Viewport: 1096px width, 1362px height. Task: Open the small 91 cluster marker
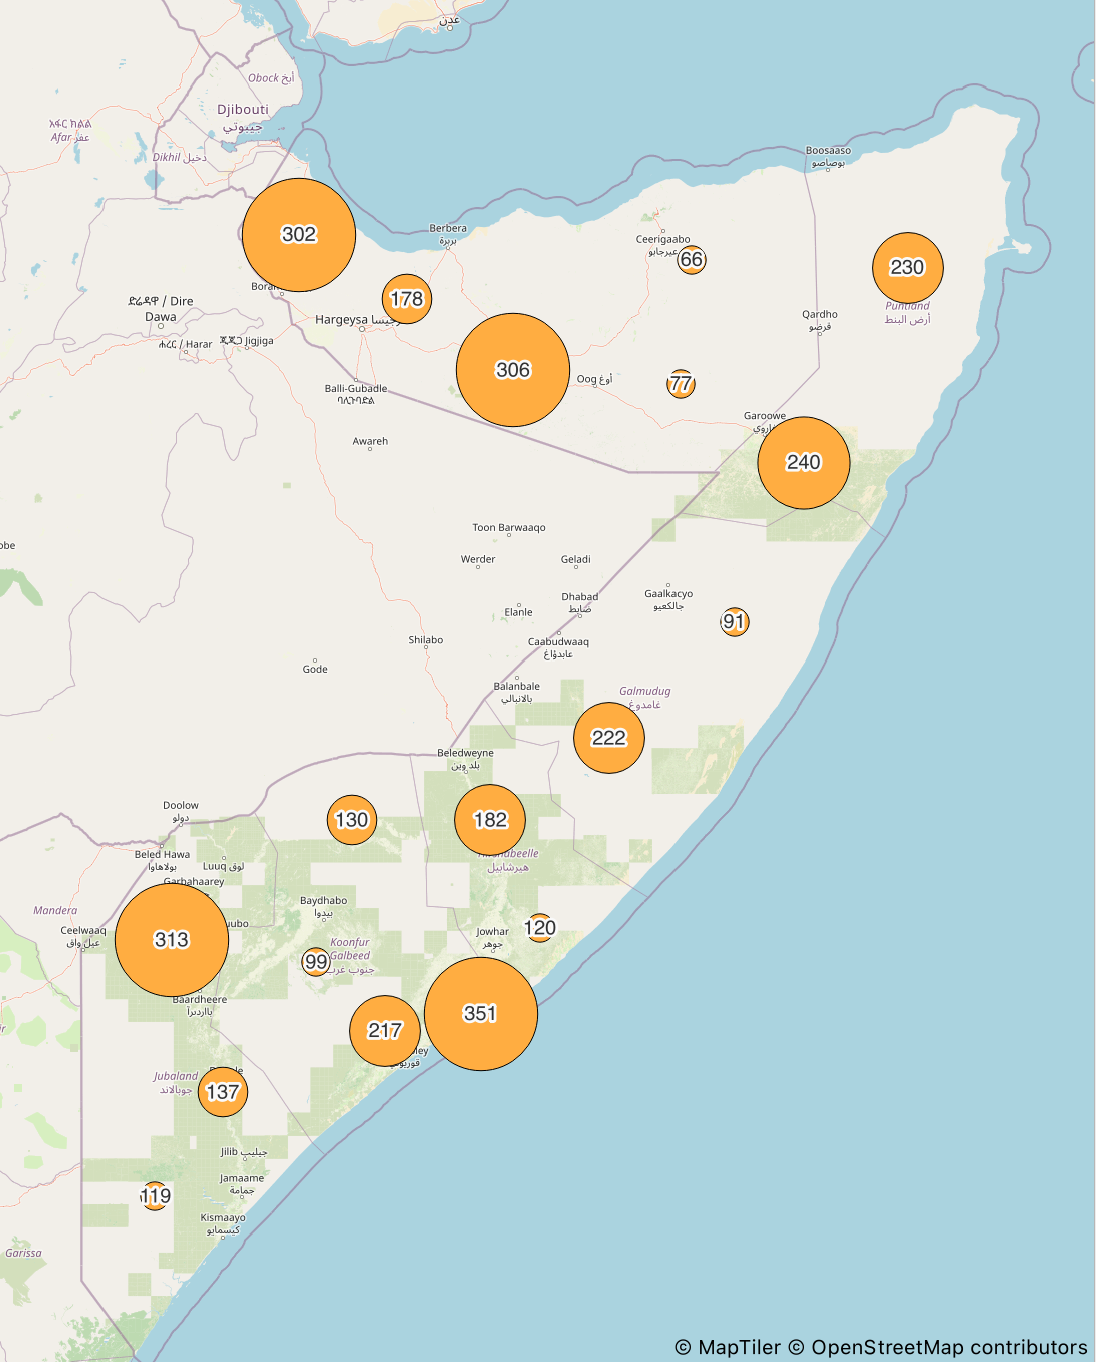pos(735,622)
